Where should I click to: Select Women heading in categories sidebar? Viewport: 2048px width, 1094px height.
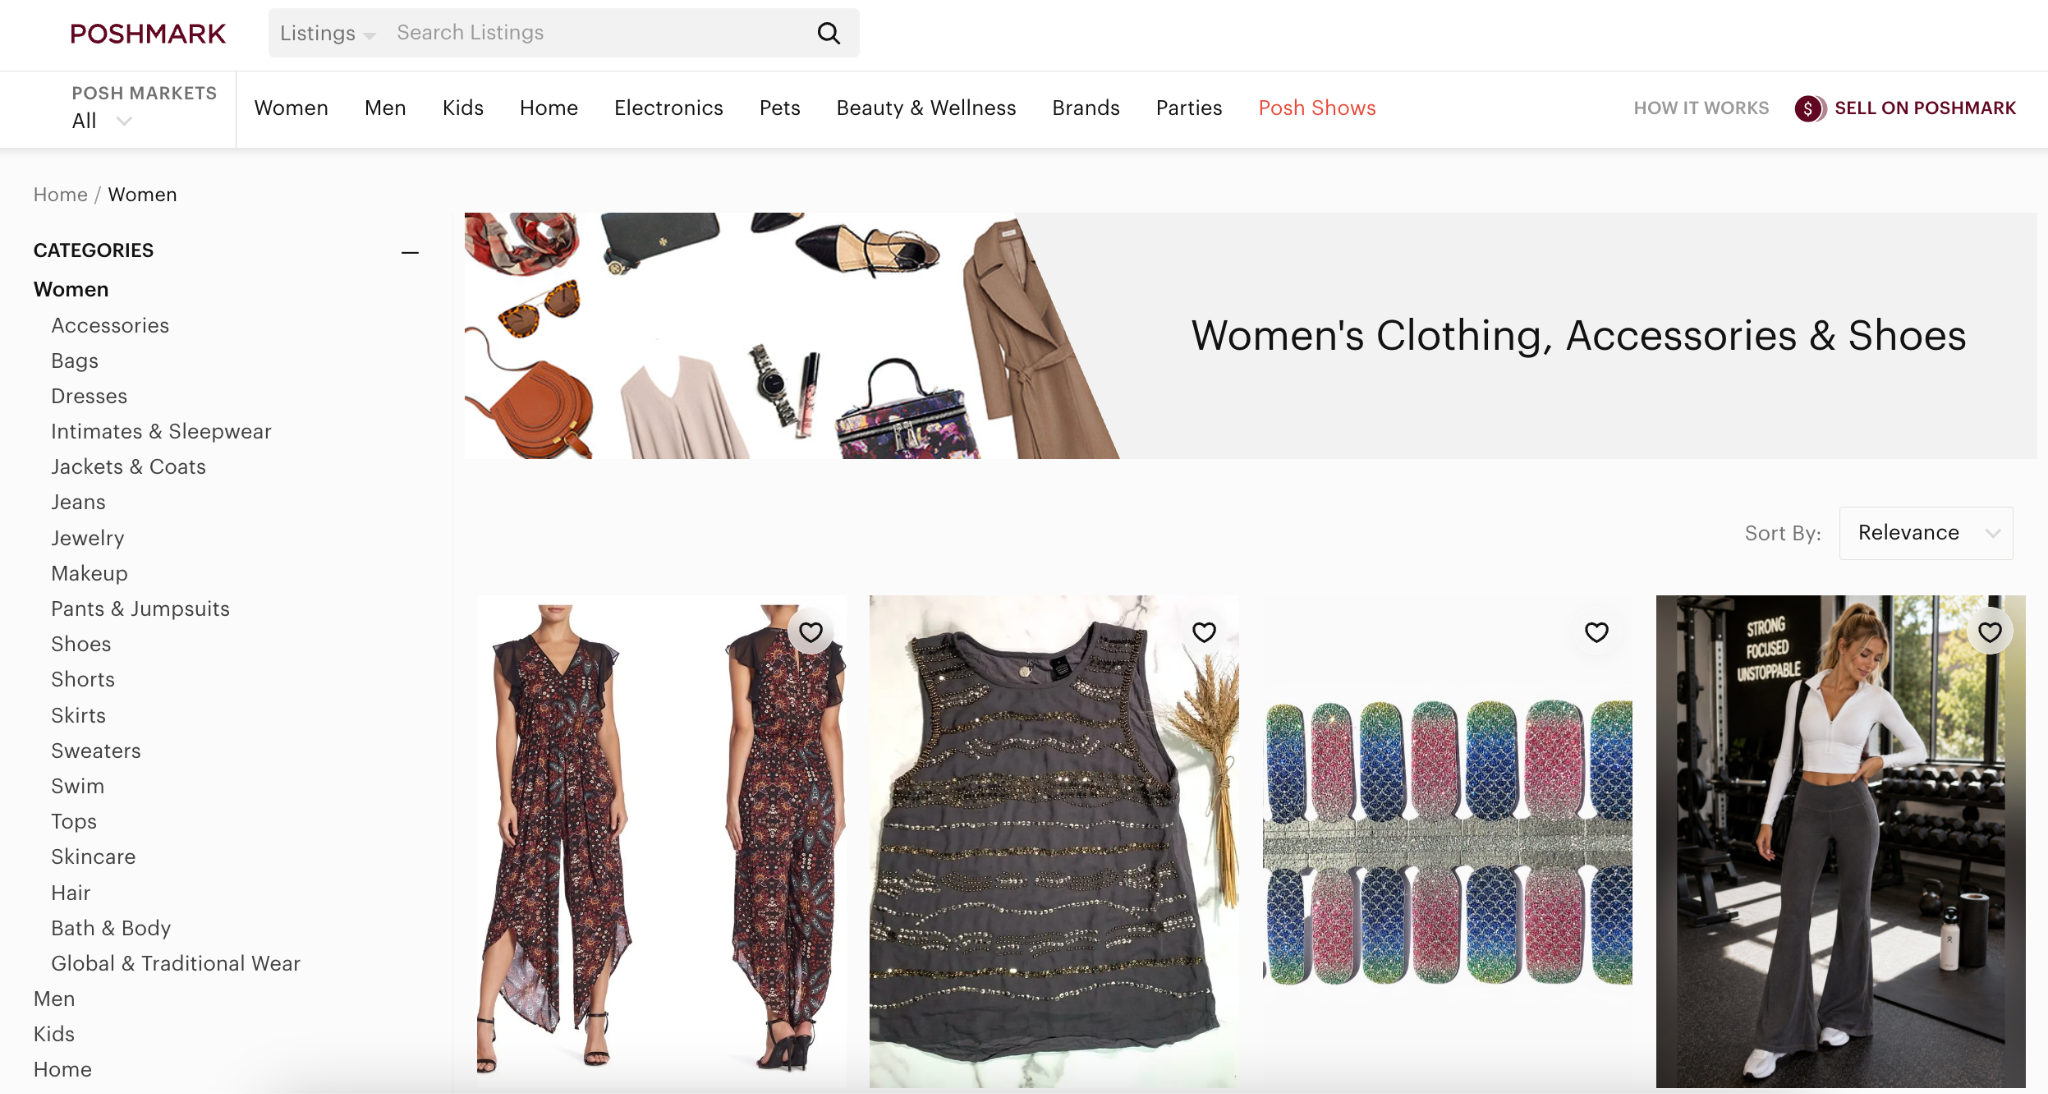[x=71, y=290]
